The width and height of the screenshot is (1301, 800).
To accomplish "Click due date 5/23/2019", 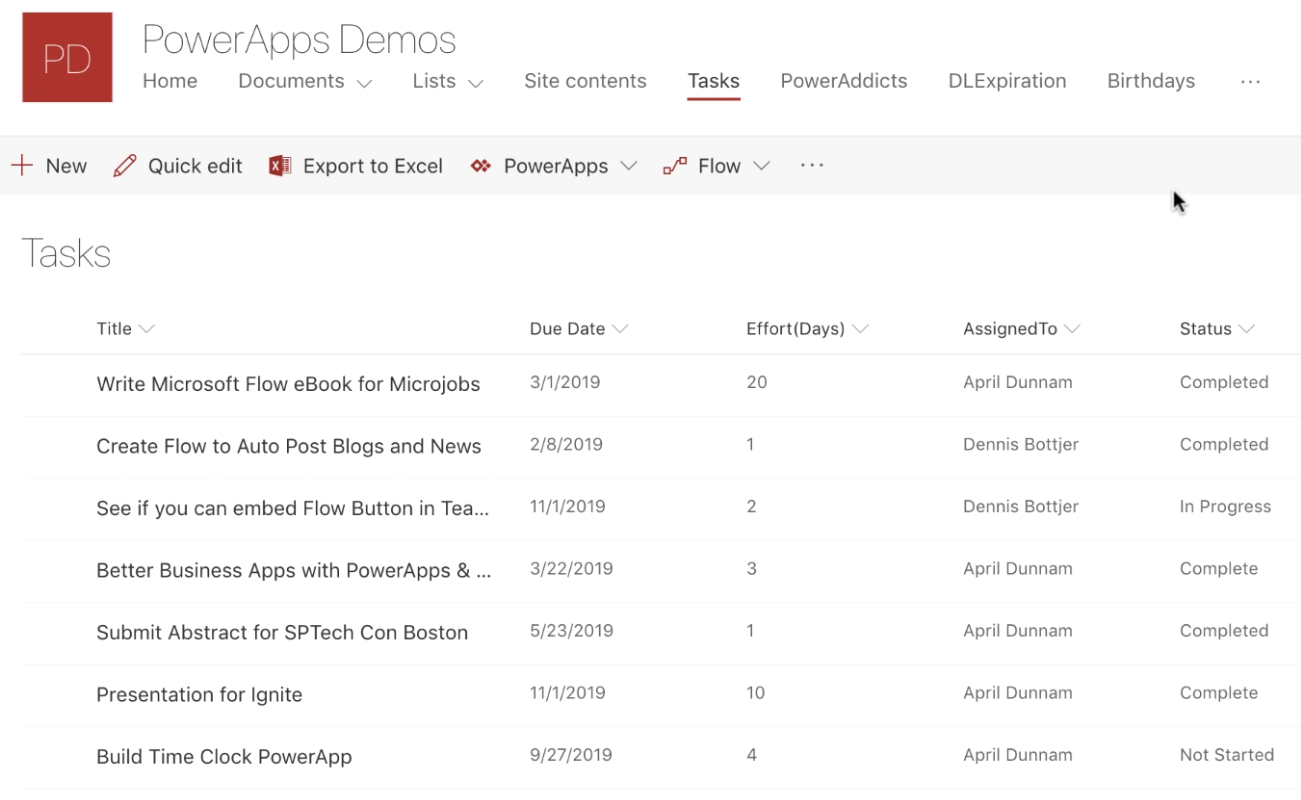I will click(571, 630).
